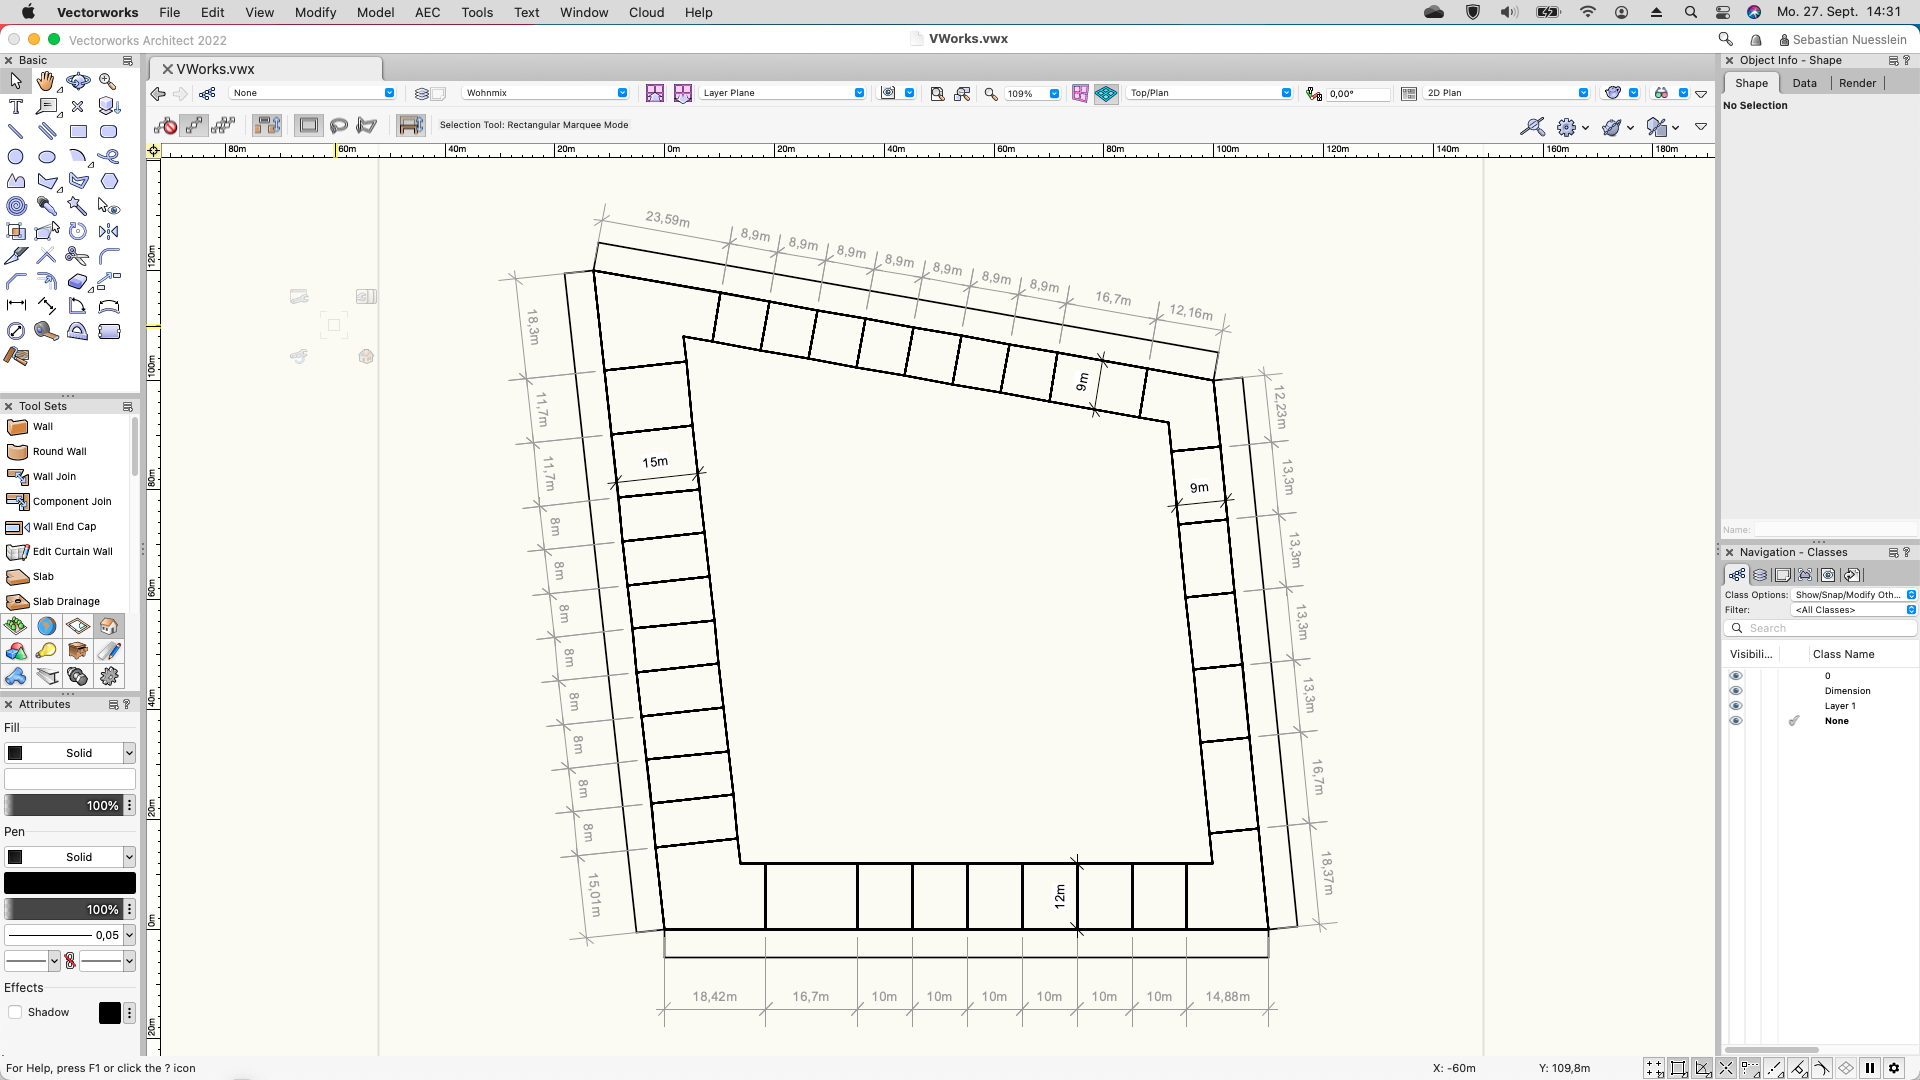The image size is (1920, 1080).
Task: Hide the Layer 1 class
Action: point(1736,706)
